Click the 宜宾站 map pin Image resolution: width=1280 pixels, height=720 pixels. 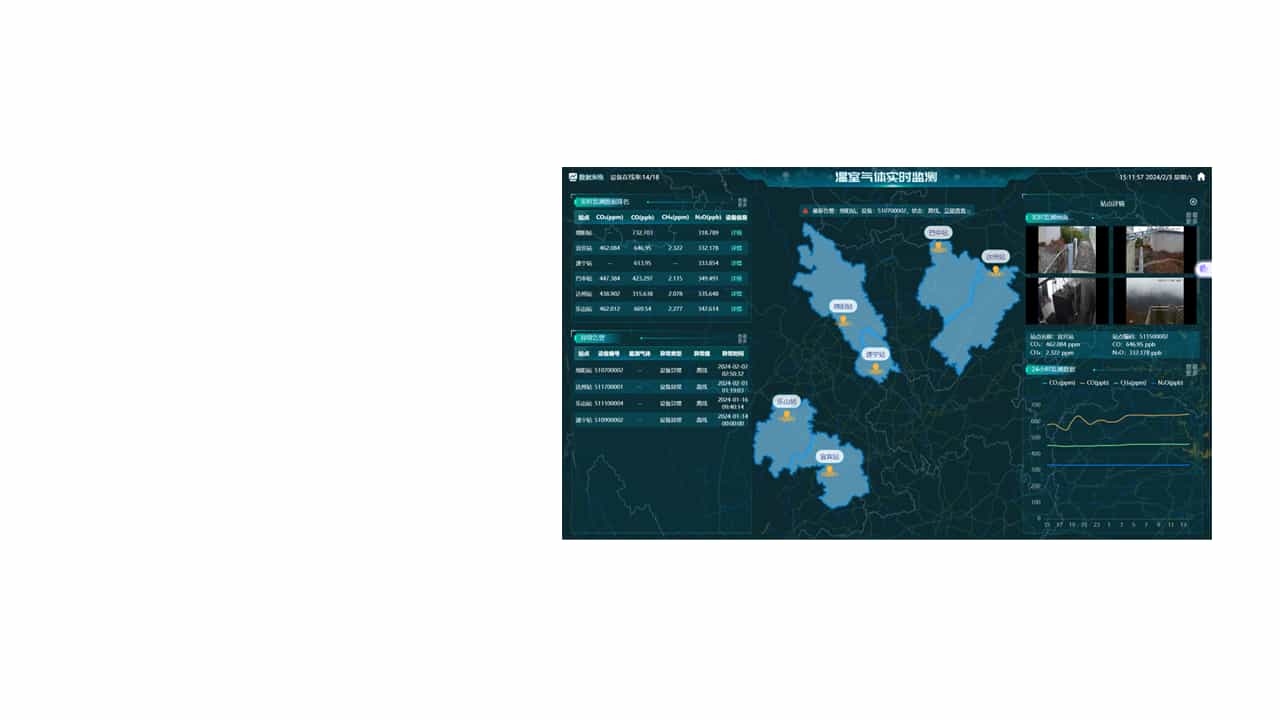click(x=829, y=470)
